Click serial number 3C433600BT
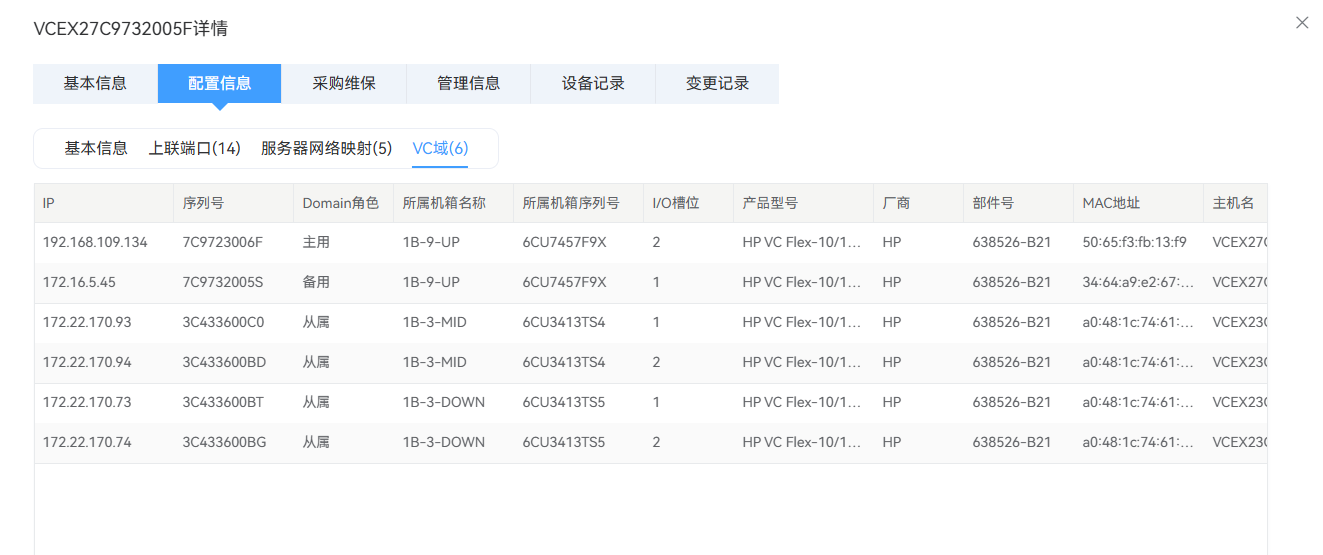 tap(223, 402)
